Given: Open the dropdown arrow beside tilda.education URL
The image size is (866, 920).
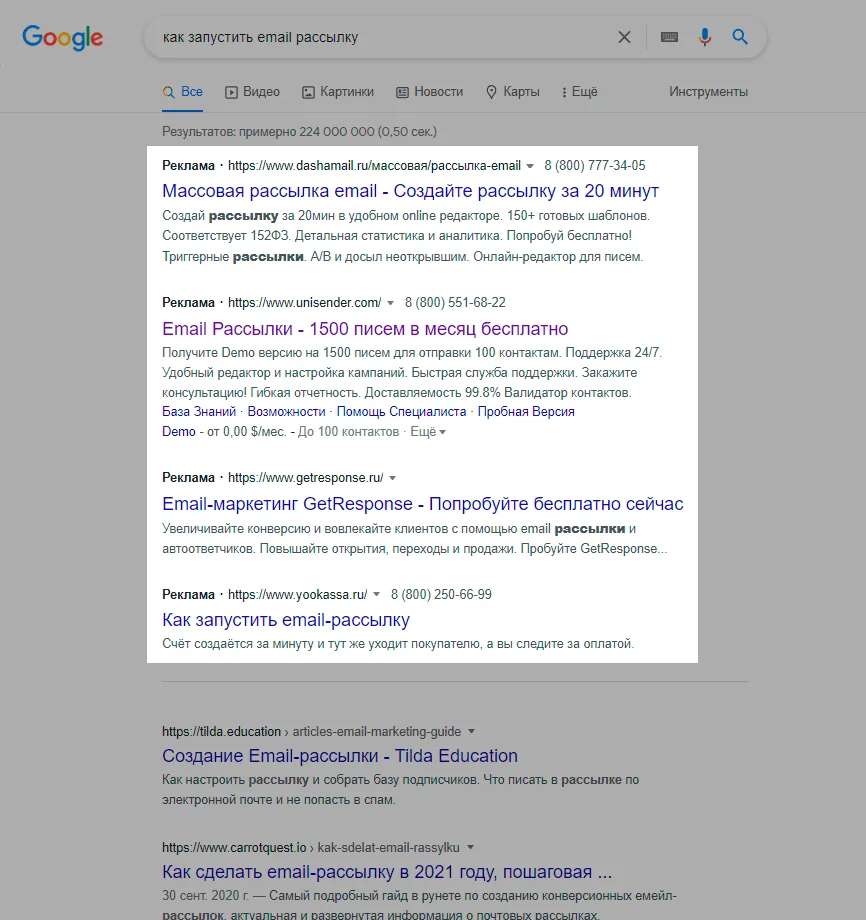Looking at the screenshot, I should pyautogui.click(x=471, y=731).
